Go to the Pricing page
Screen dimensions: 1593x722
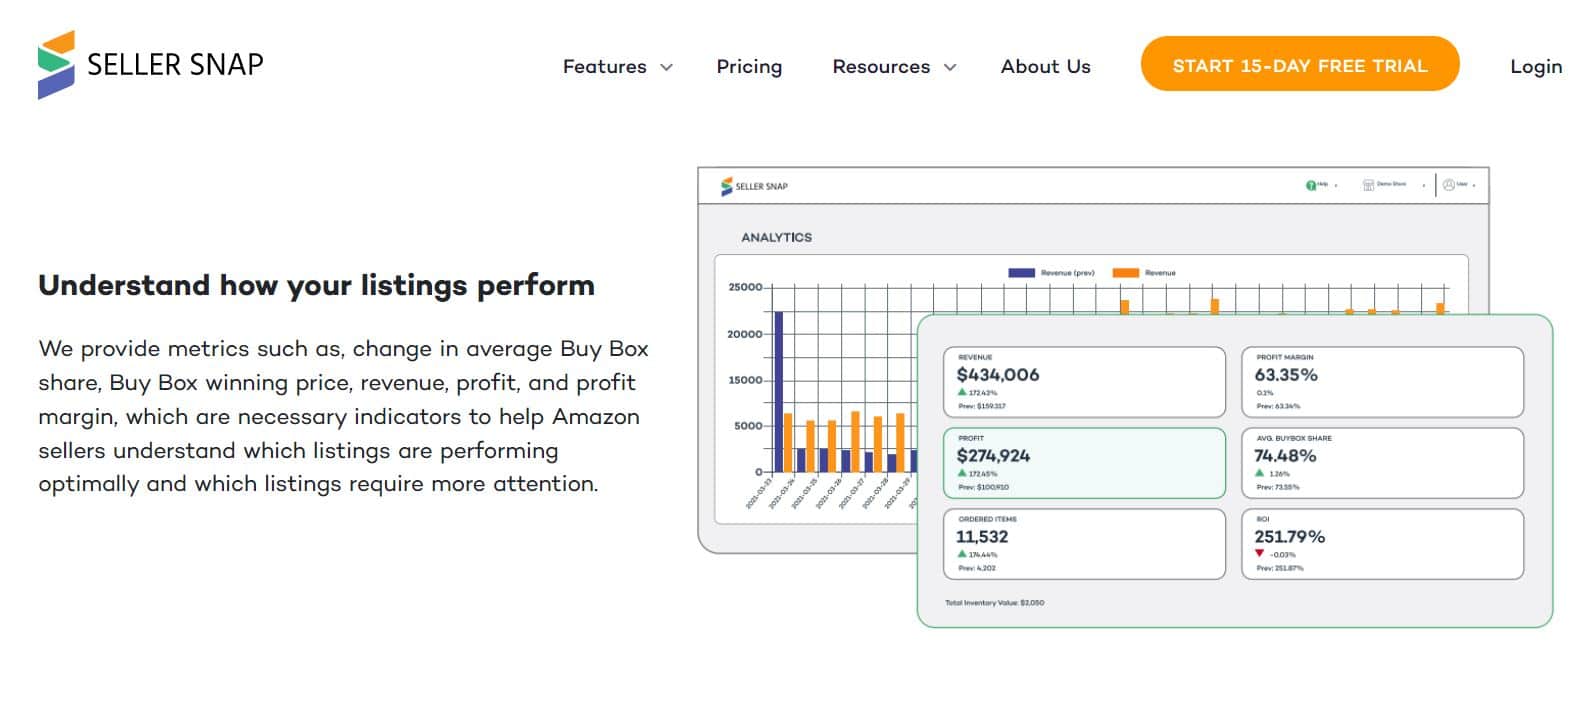pyautogui.click(x=749, y=66)
